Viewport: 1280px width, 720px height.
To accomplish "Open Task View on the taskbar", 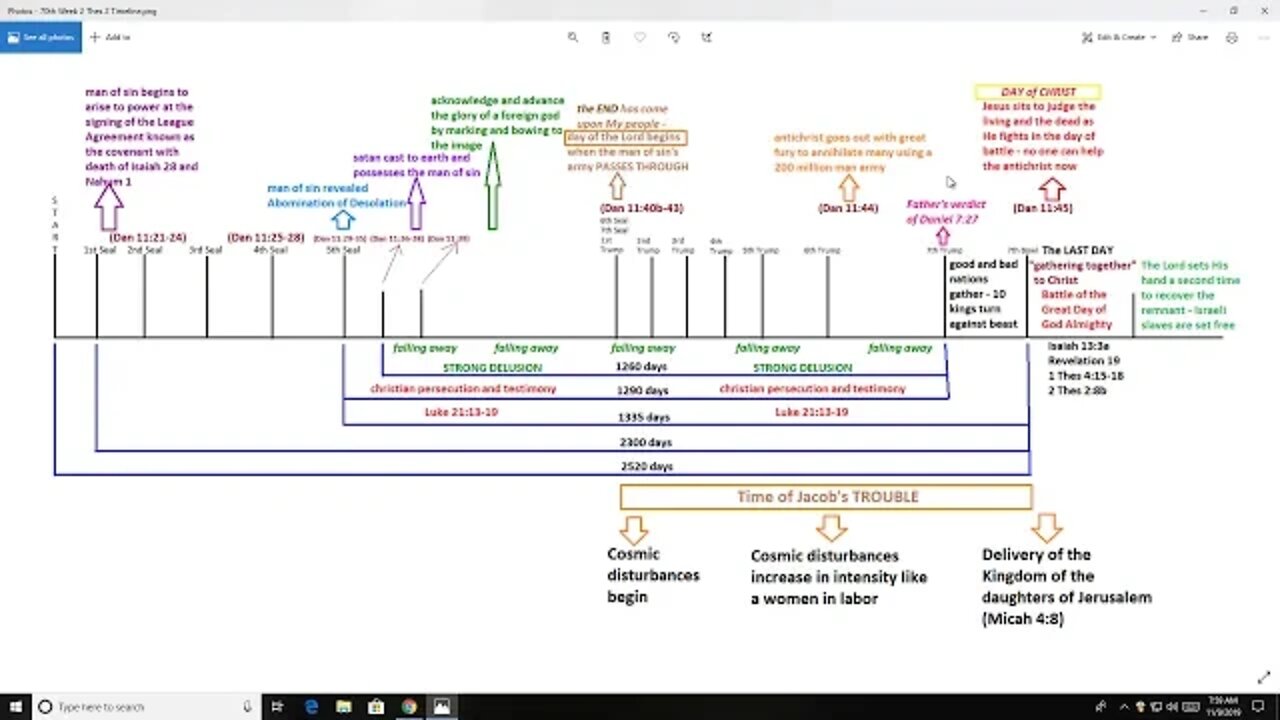I will [x=278, y=706].
